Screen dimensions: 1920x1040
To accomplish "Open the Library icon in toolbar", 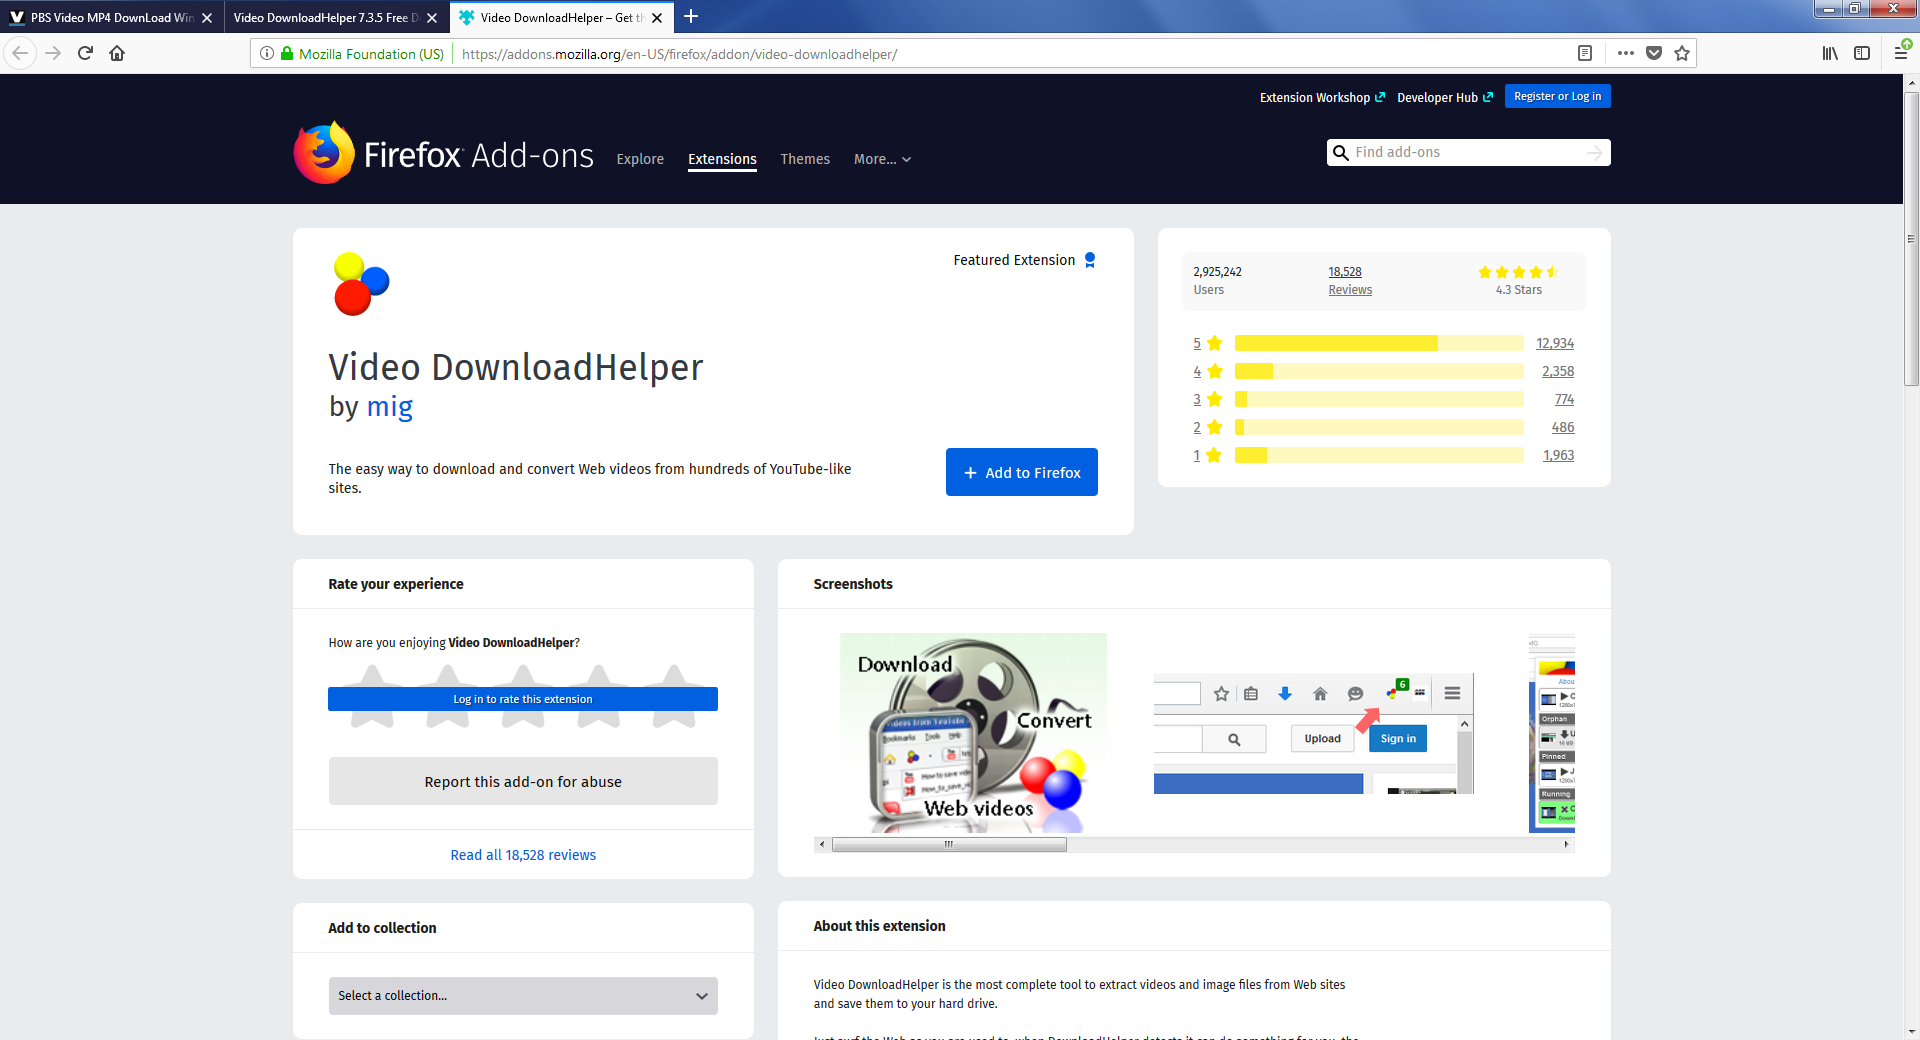I will pos(1830,53).
